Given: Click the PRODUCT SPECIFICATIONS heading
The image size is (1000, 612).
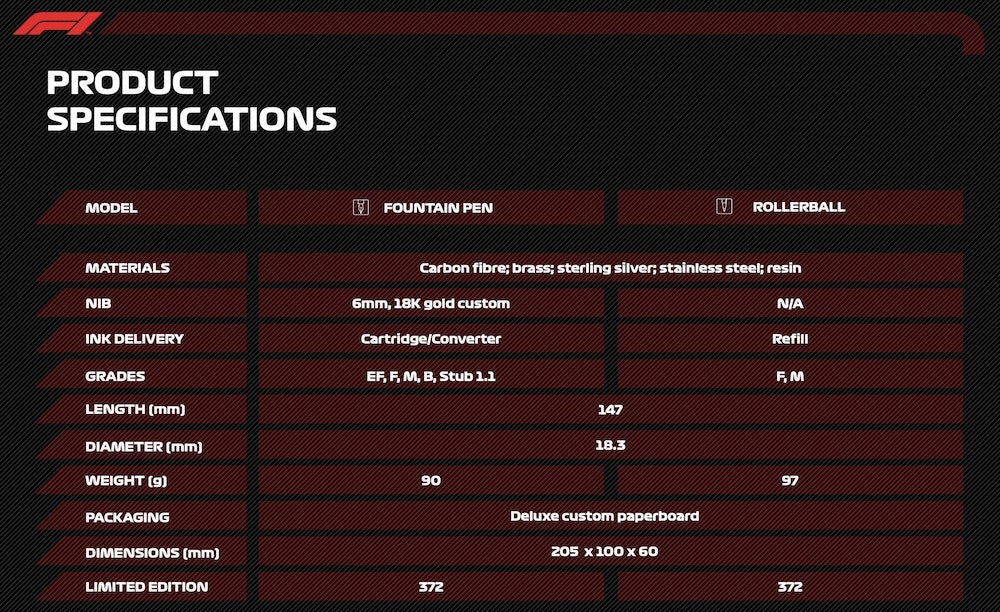Looking at the screenshot, I should click(x=191, y=101).
